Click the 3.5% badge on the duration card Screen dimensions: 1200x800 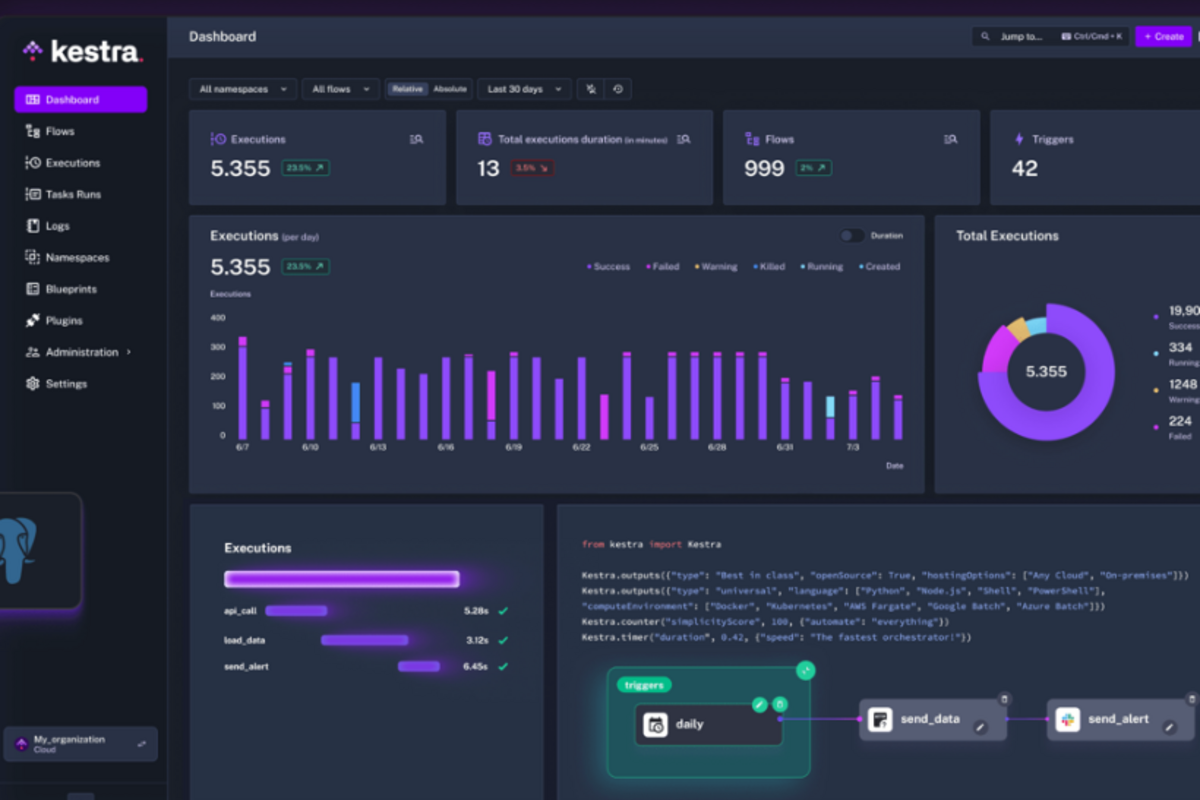pos(532,168)
